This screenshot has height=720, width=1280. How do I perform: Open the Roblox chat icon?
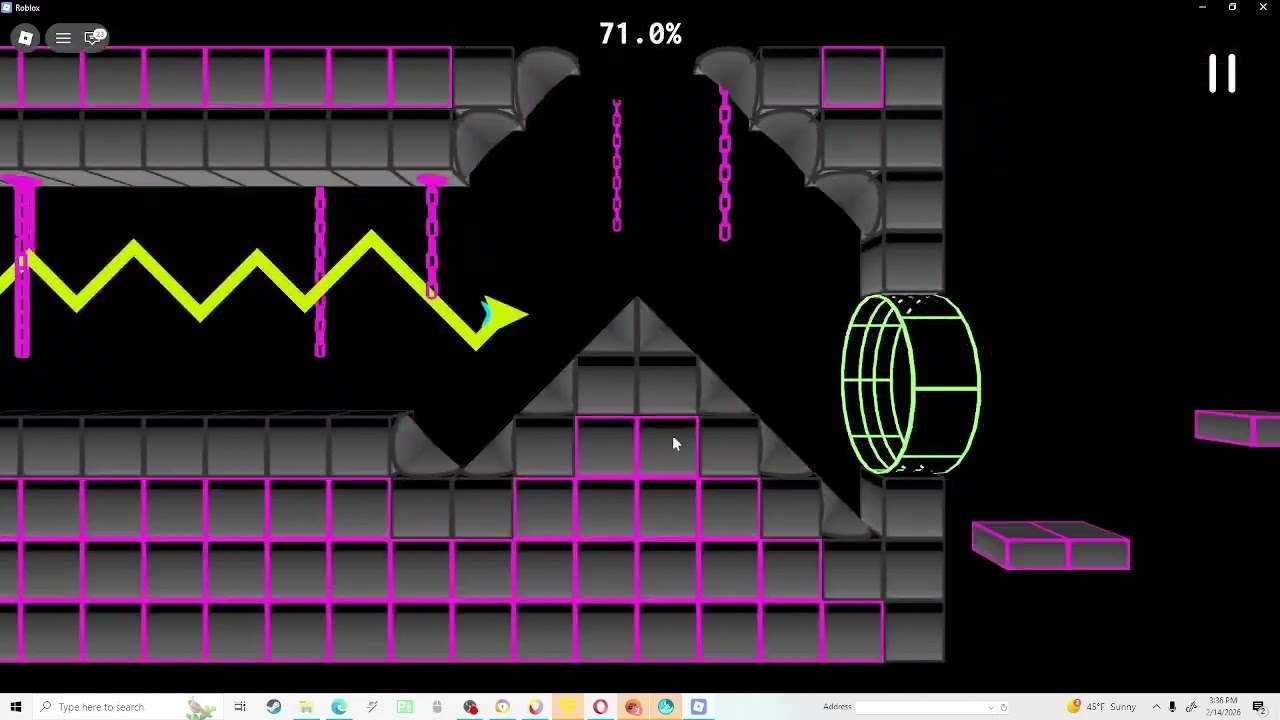pyautogui.click(x=94, y=38)
